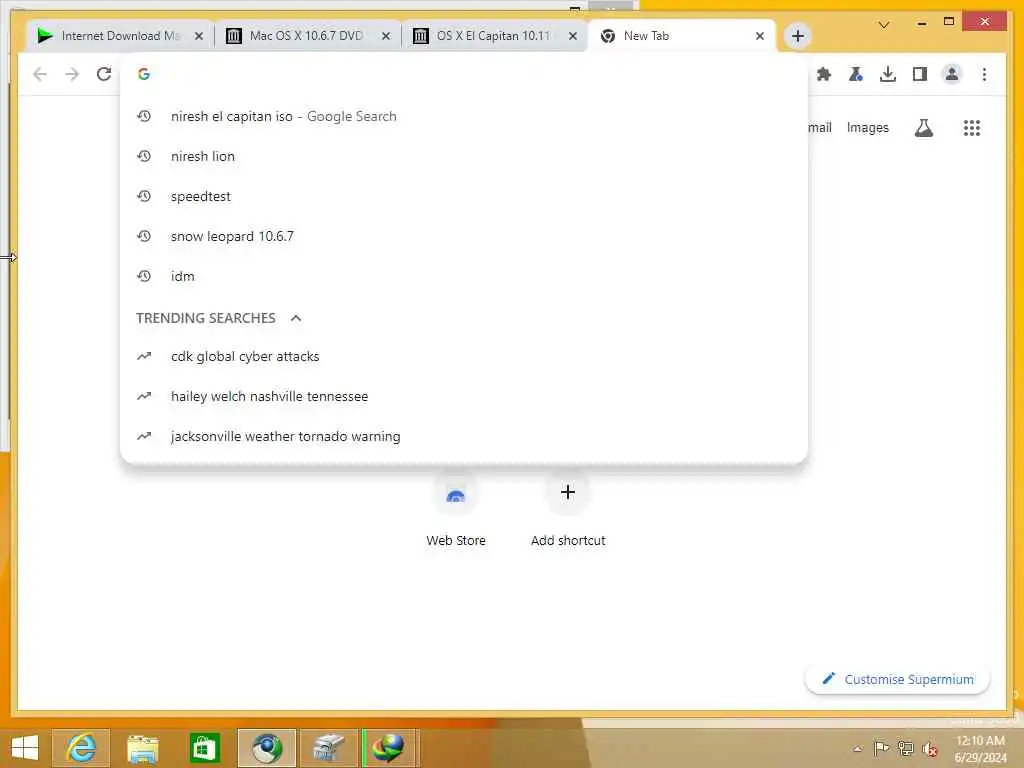
Task: Open the Windows Store taskbar icon
Action: point(204,748)
